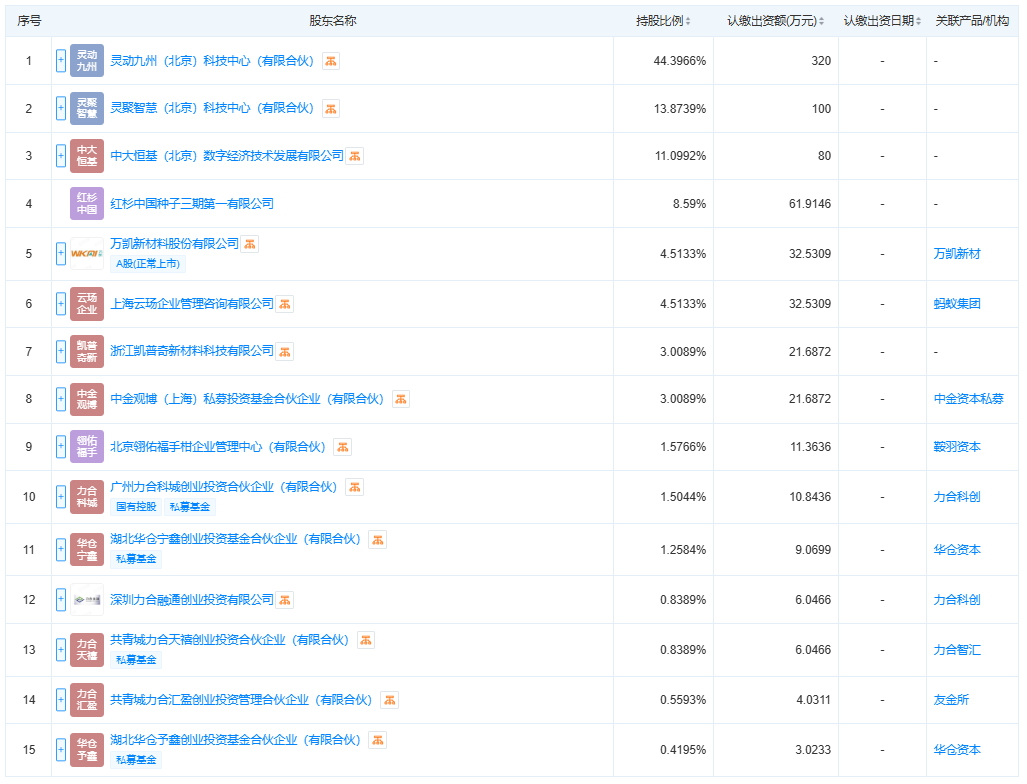Image resolution: width=1027 pixels, height=784 pixels.
Task: Open 灵动九州（北京）科技中心（有限合伙） company link
Action: click(212, 61)
